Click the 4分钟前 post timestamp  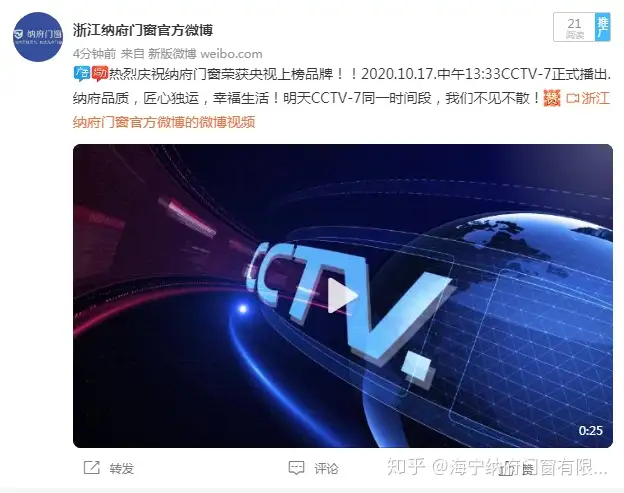pyautogui.click(x=95, y=54)
